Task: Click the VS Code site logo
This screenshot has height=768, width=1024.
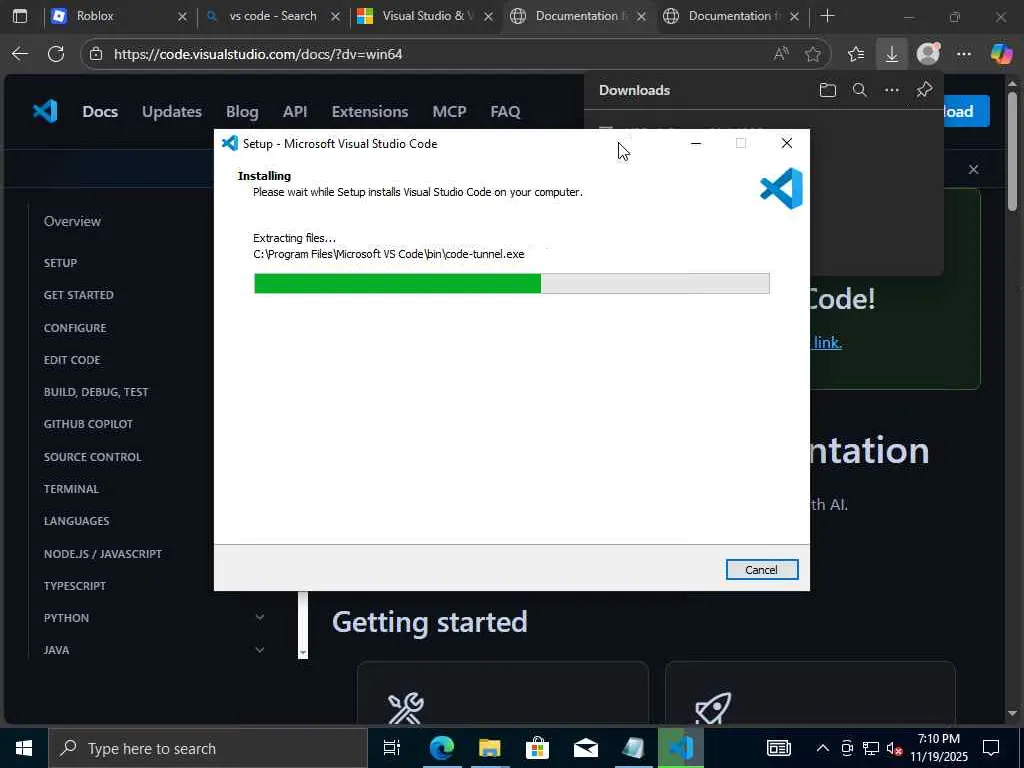Action: click(x=45, y=112)
